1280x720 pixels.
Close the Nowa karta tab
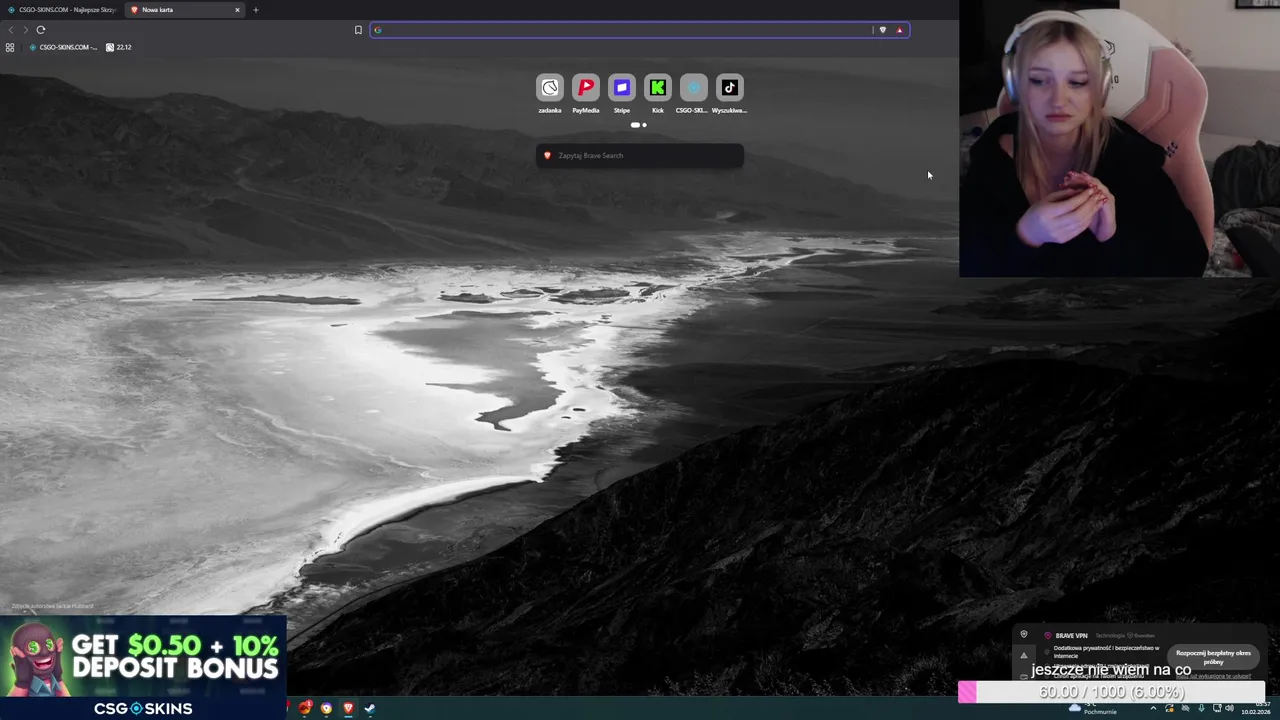[x=237, y=10]
